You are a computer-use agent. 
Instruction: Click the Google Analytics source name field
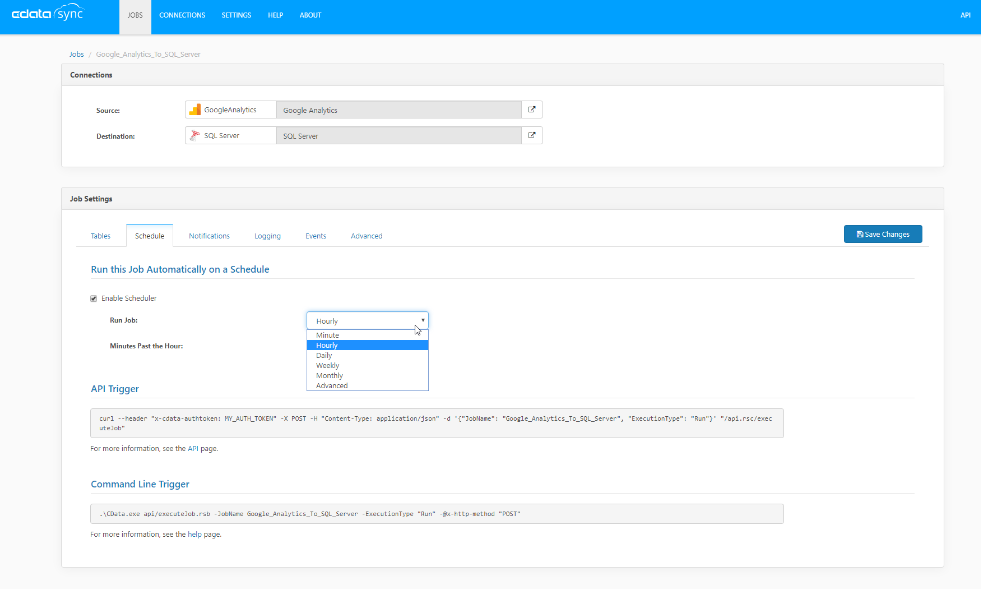point(399,110)
